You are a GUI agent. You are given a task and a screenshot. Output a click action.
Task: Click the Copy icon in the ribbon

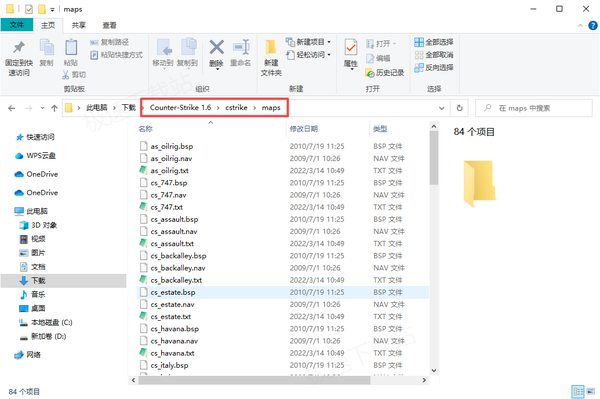pos(47,52)
